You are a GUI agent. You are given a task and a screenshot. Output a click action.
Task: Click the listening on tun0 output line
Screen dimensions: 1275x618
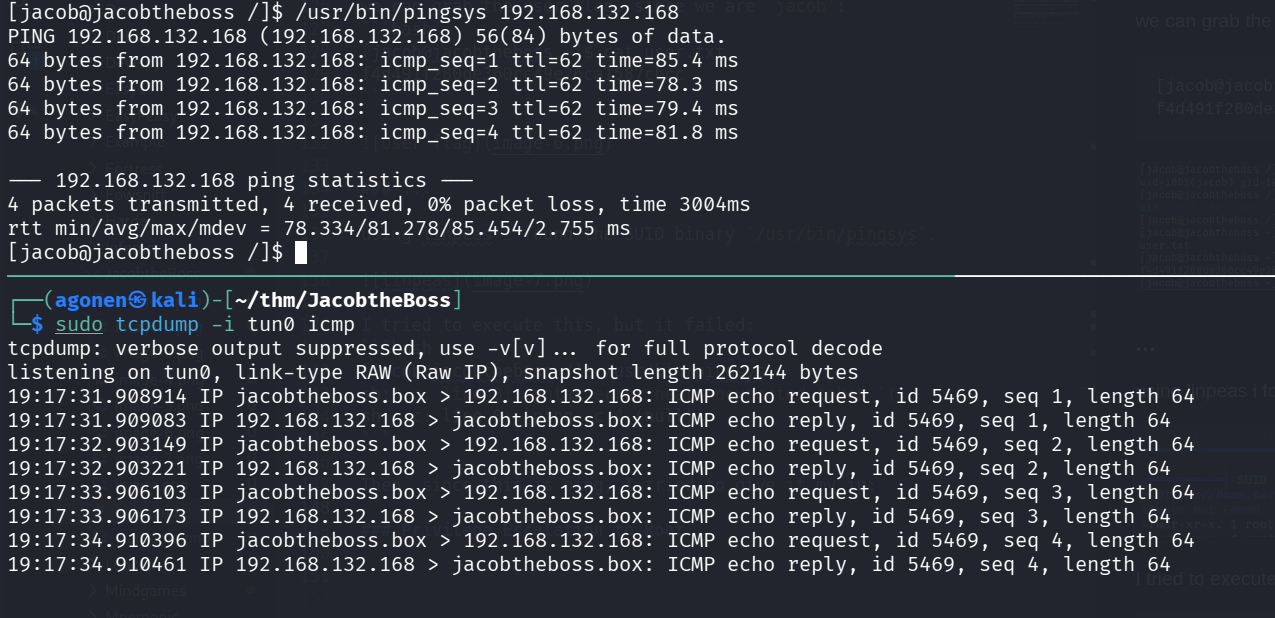point(432,372)
